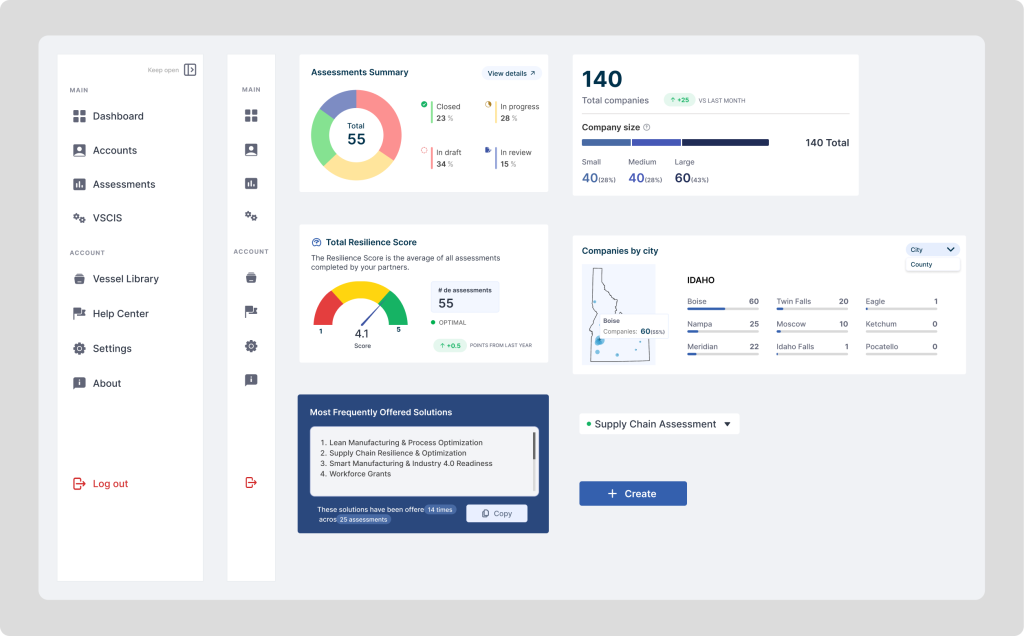Select the Dashboard grid icon in collapsed sidebar

point(251,116)
